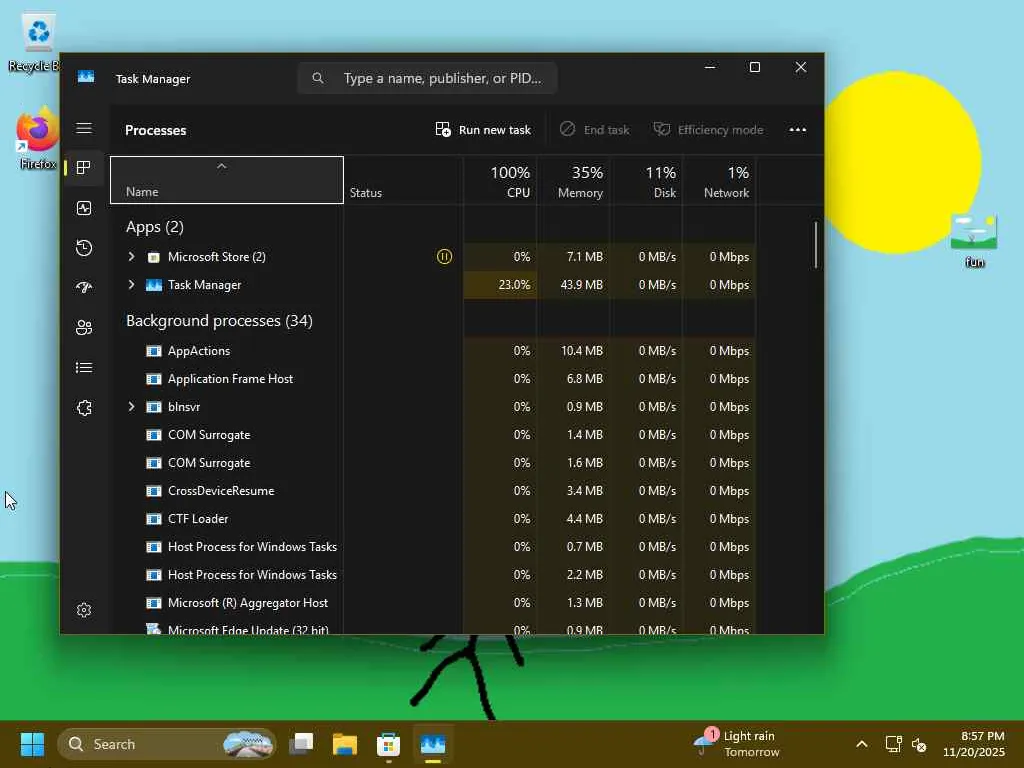The width and height of the screenshot is (1024, 768).
Task: Open the Recycle Bin desktop icon
Action: (38, 42)
